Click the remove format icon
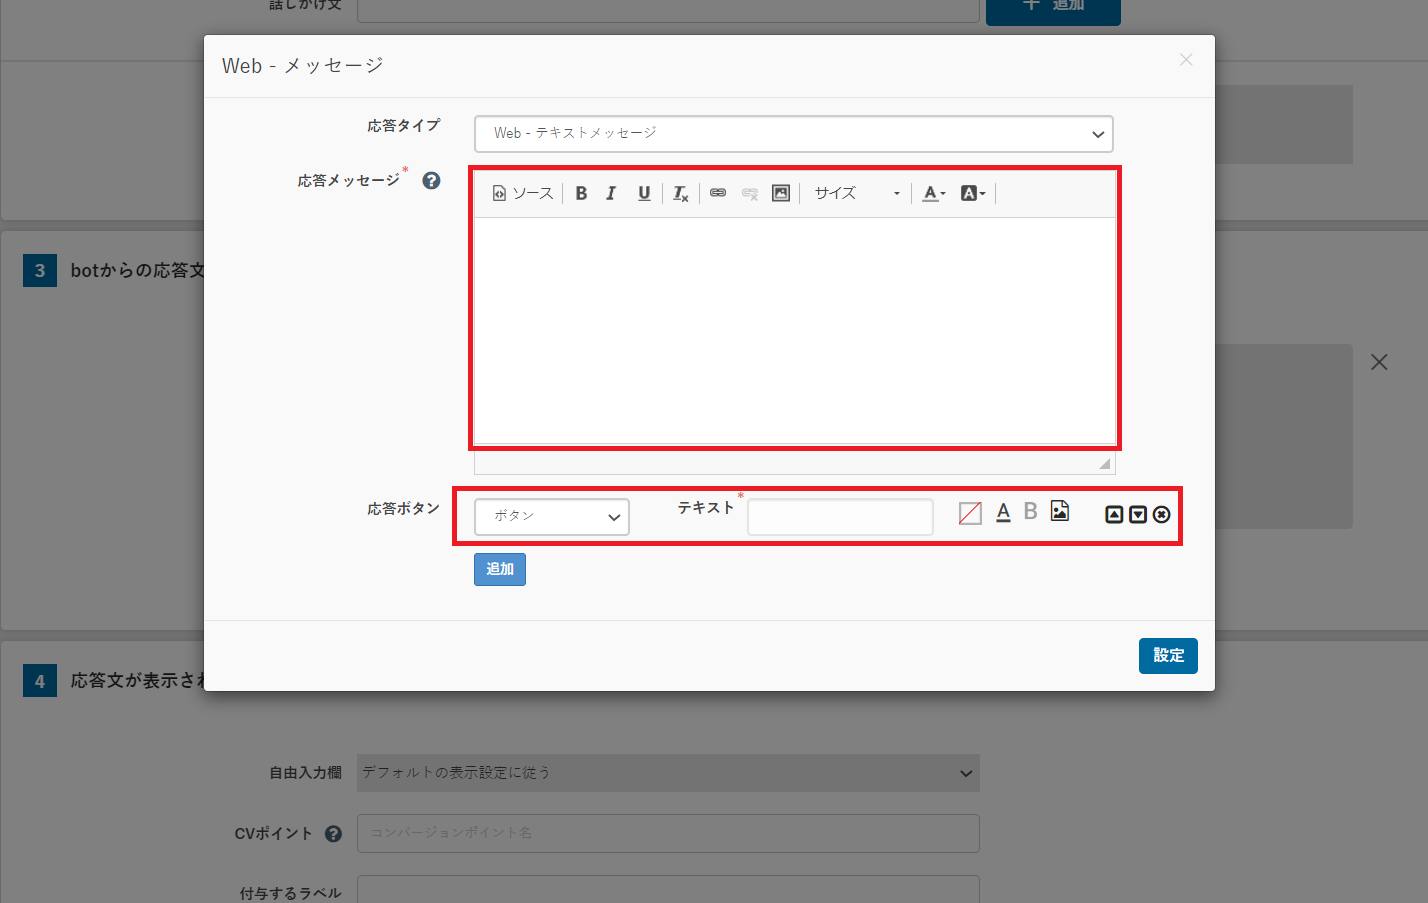This screenshot has height=903, width=1428. click(x=680, y=193)
